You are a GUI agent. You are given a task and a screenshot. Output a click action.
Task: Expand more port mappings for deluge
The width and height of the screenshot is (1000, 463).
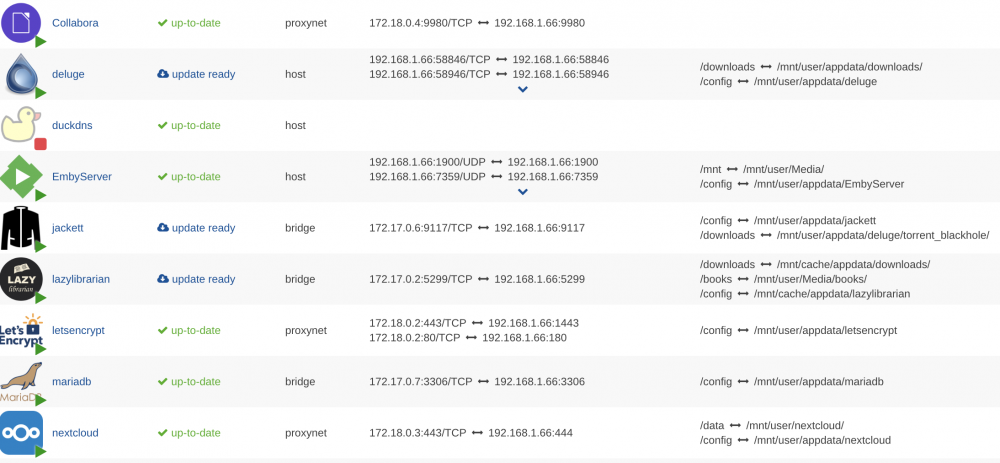point(522,89)
